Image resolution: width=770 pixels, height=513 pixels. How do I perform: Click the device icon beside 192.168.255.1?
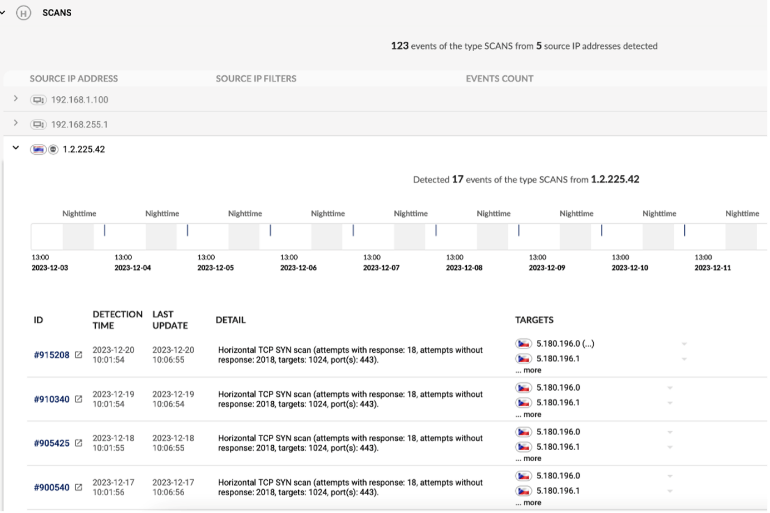[x=38, y=125]
